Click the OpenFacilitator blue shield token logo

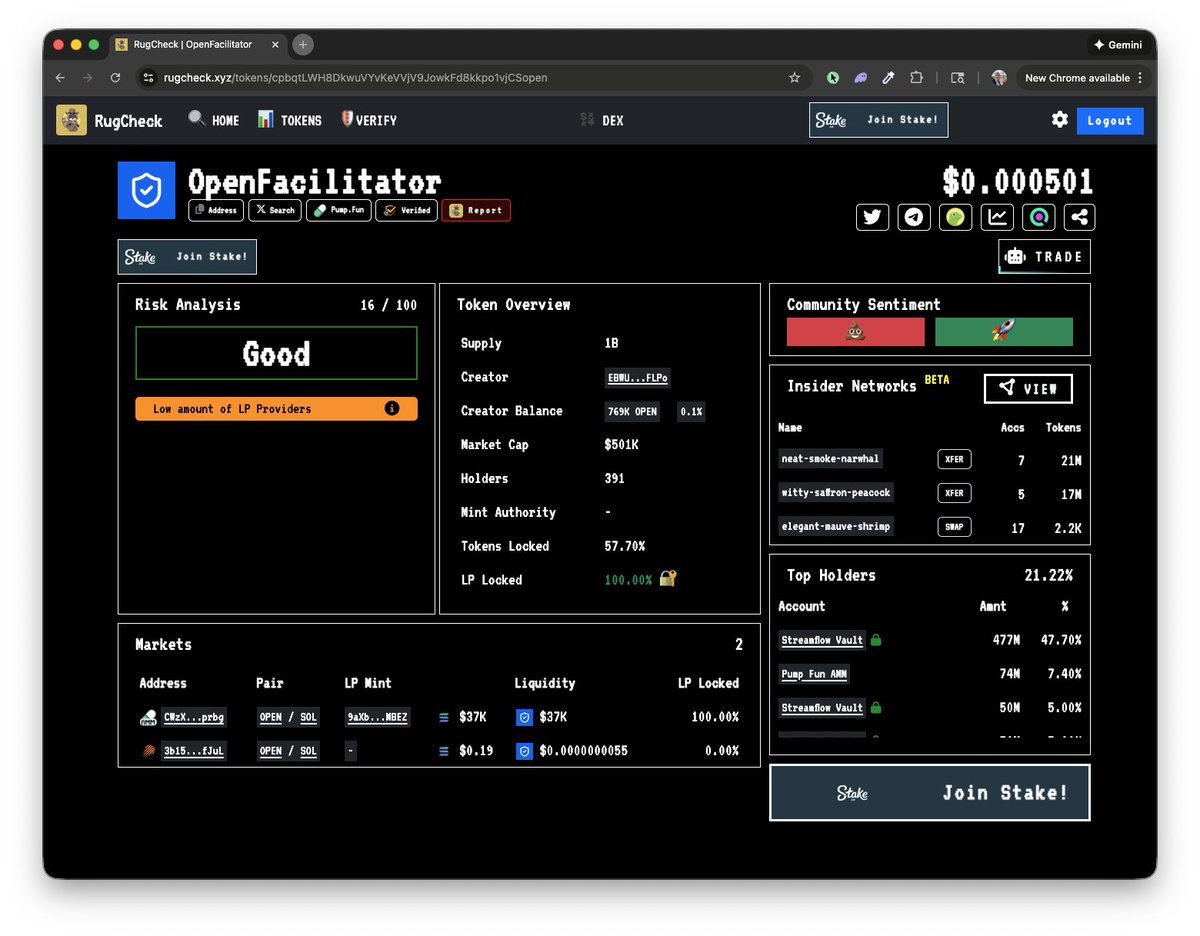(146, 190)
